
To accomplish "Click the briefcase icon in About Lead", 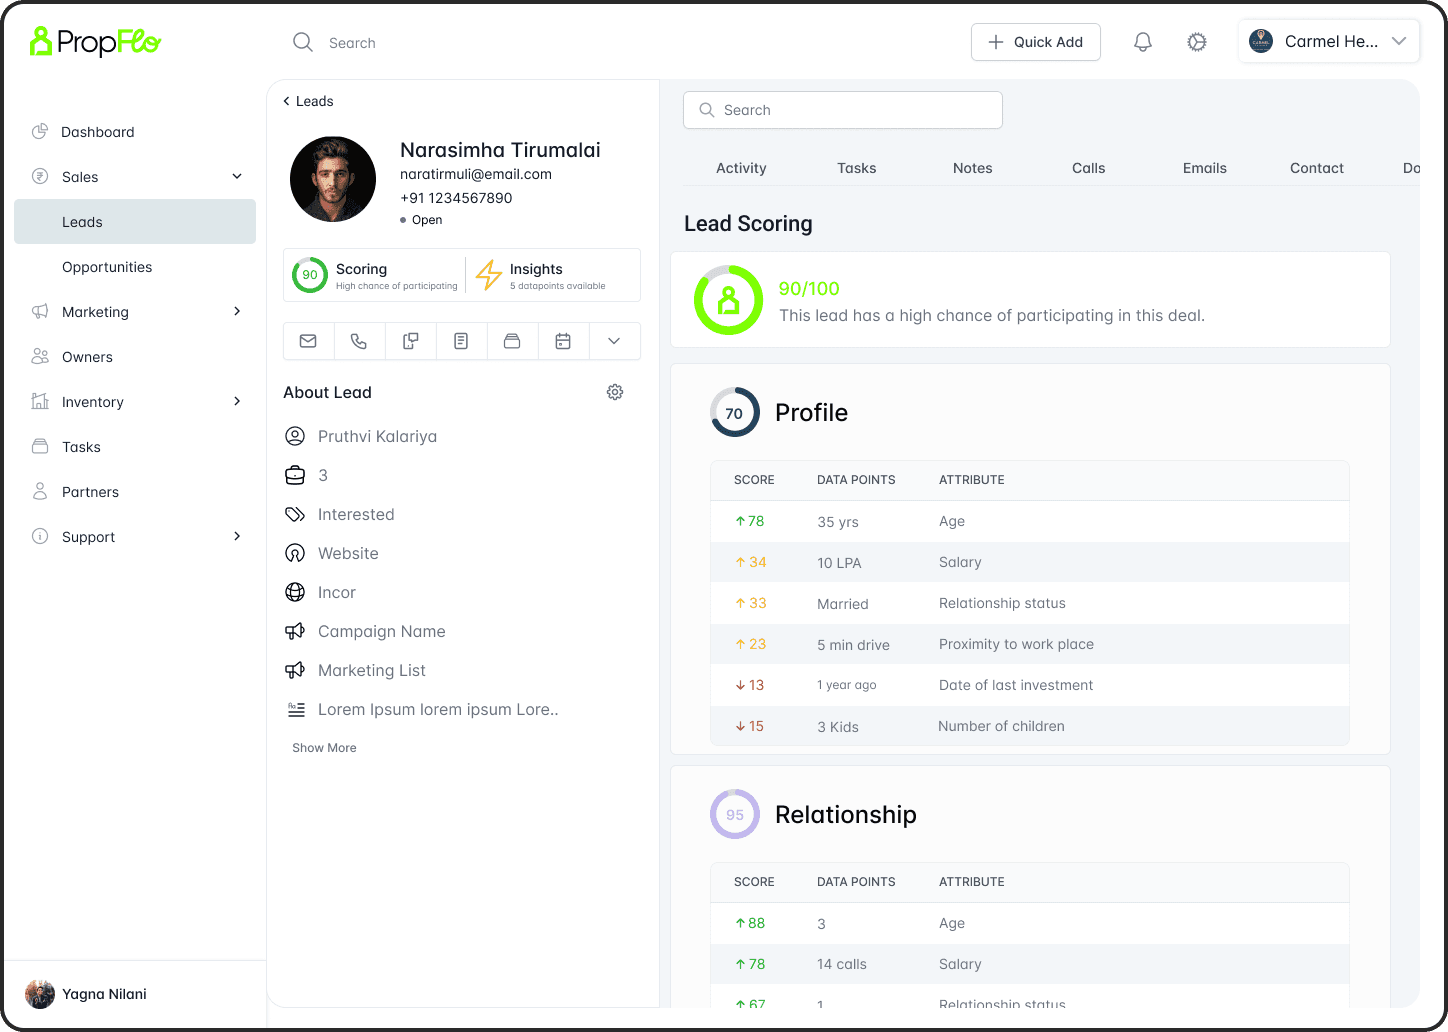I will (295, 475).
